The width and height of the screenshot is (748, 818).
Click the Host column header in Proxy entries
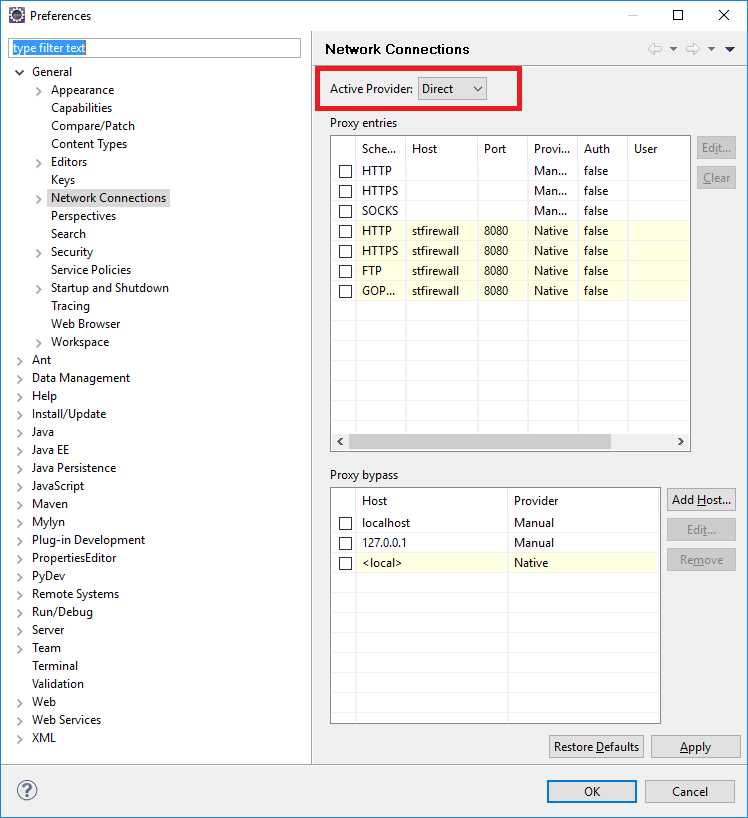click(x=441, y=149)
